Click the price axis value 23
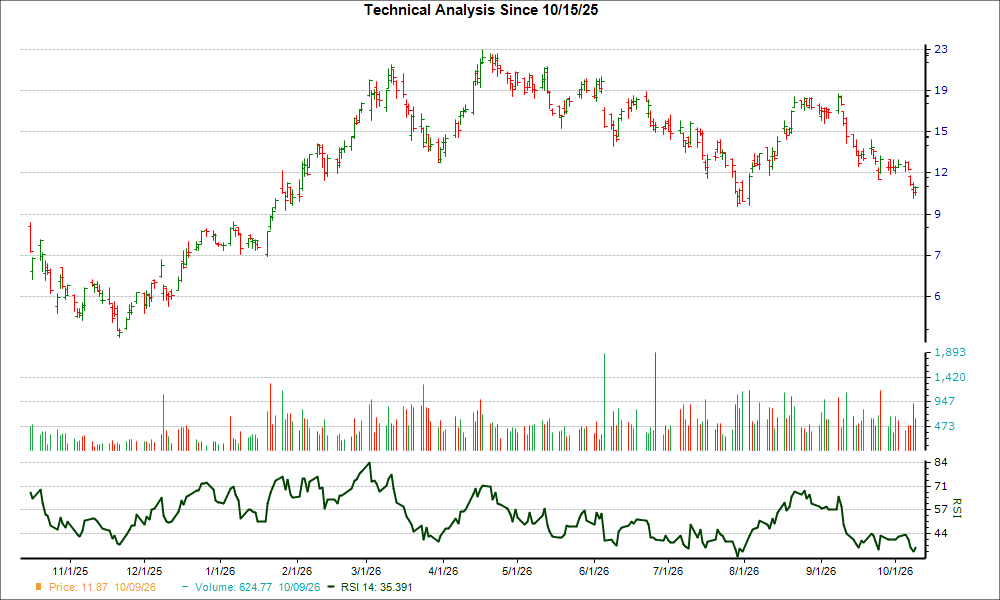Viewport: 1000px width, 600px height. 941,49
